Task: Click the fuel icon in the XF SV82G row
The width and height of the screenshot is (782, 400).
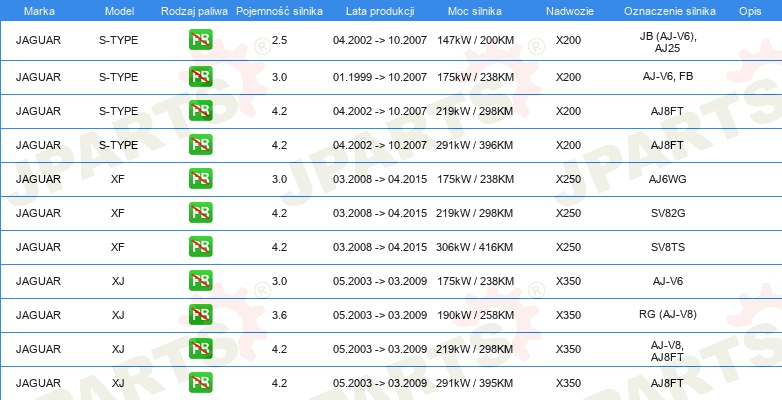Action: tap(200, 212)
